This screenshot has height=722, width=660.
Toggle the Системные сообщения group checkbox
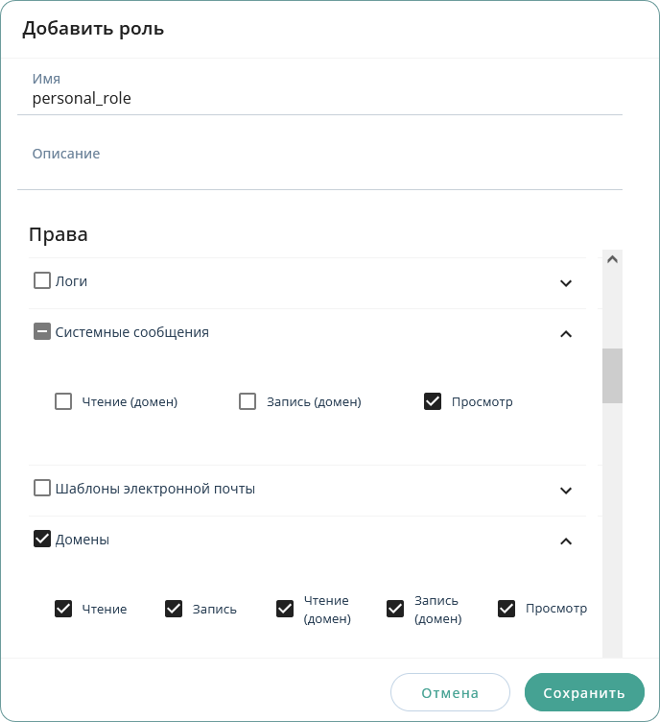coord(42,332)
